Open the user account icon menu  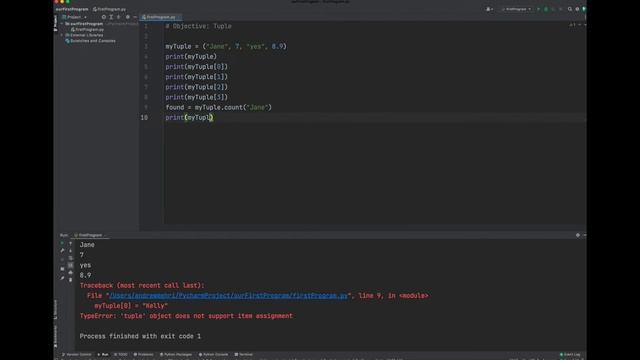[489, 9]
